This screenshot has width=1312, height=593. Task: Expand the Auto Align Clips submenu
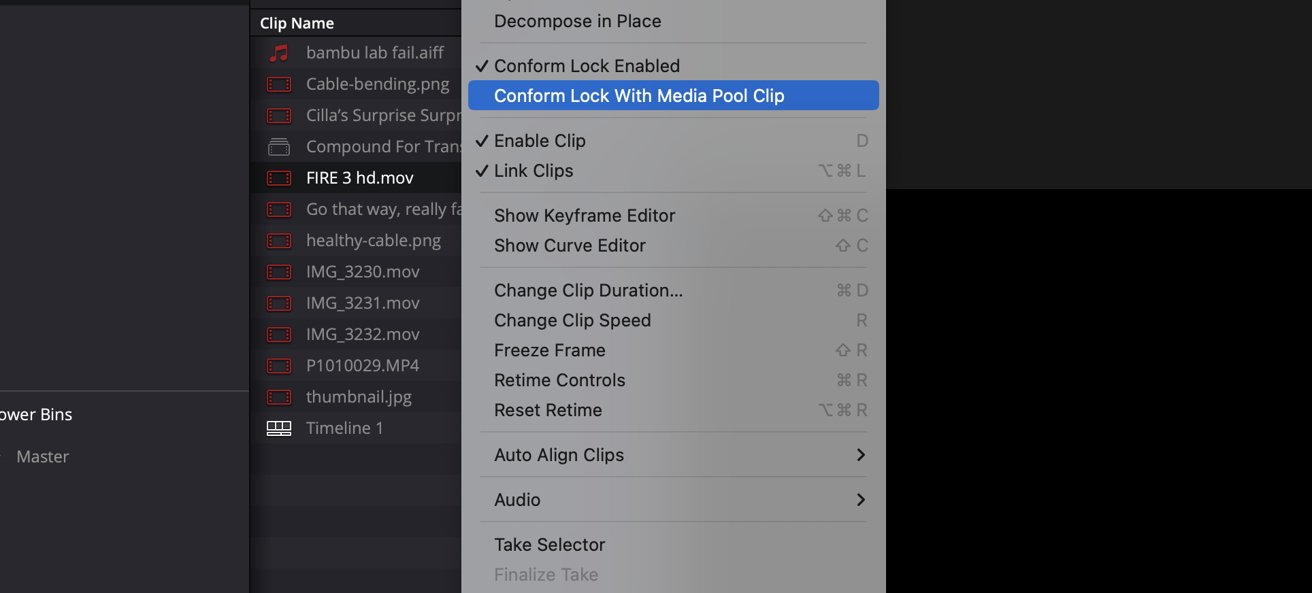coord(559,454)
